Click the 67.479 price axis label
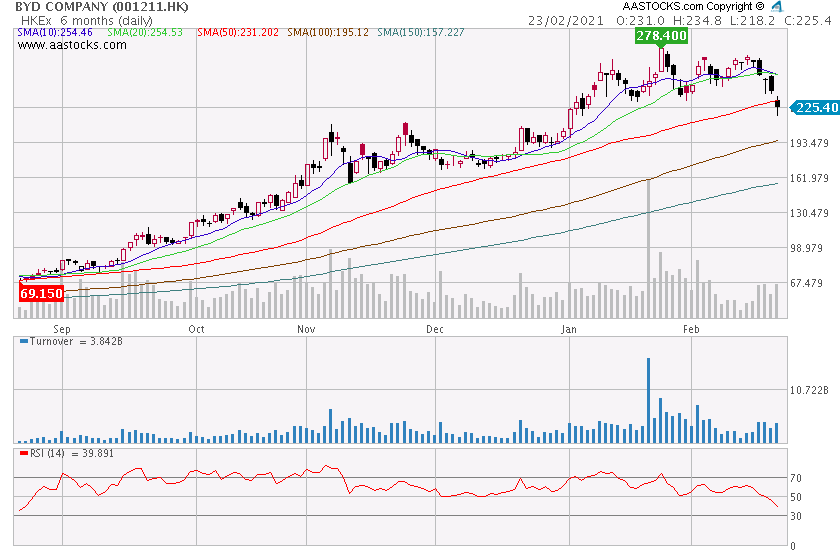The height and width of the screenshot is (560, 840). [806, 283]
